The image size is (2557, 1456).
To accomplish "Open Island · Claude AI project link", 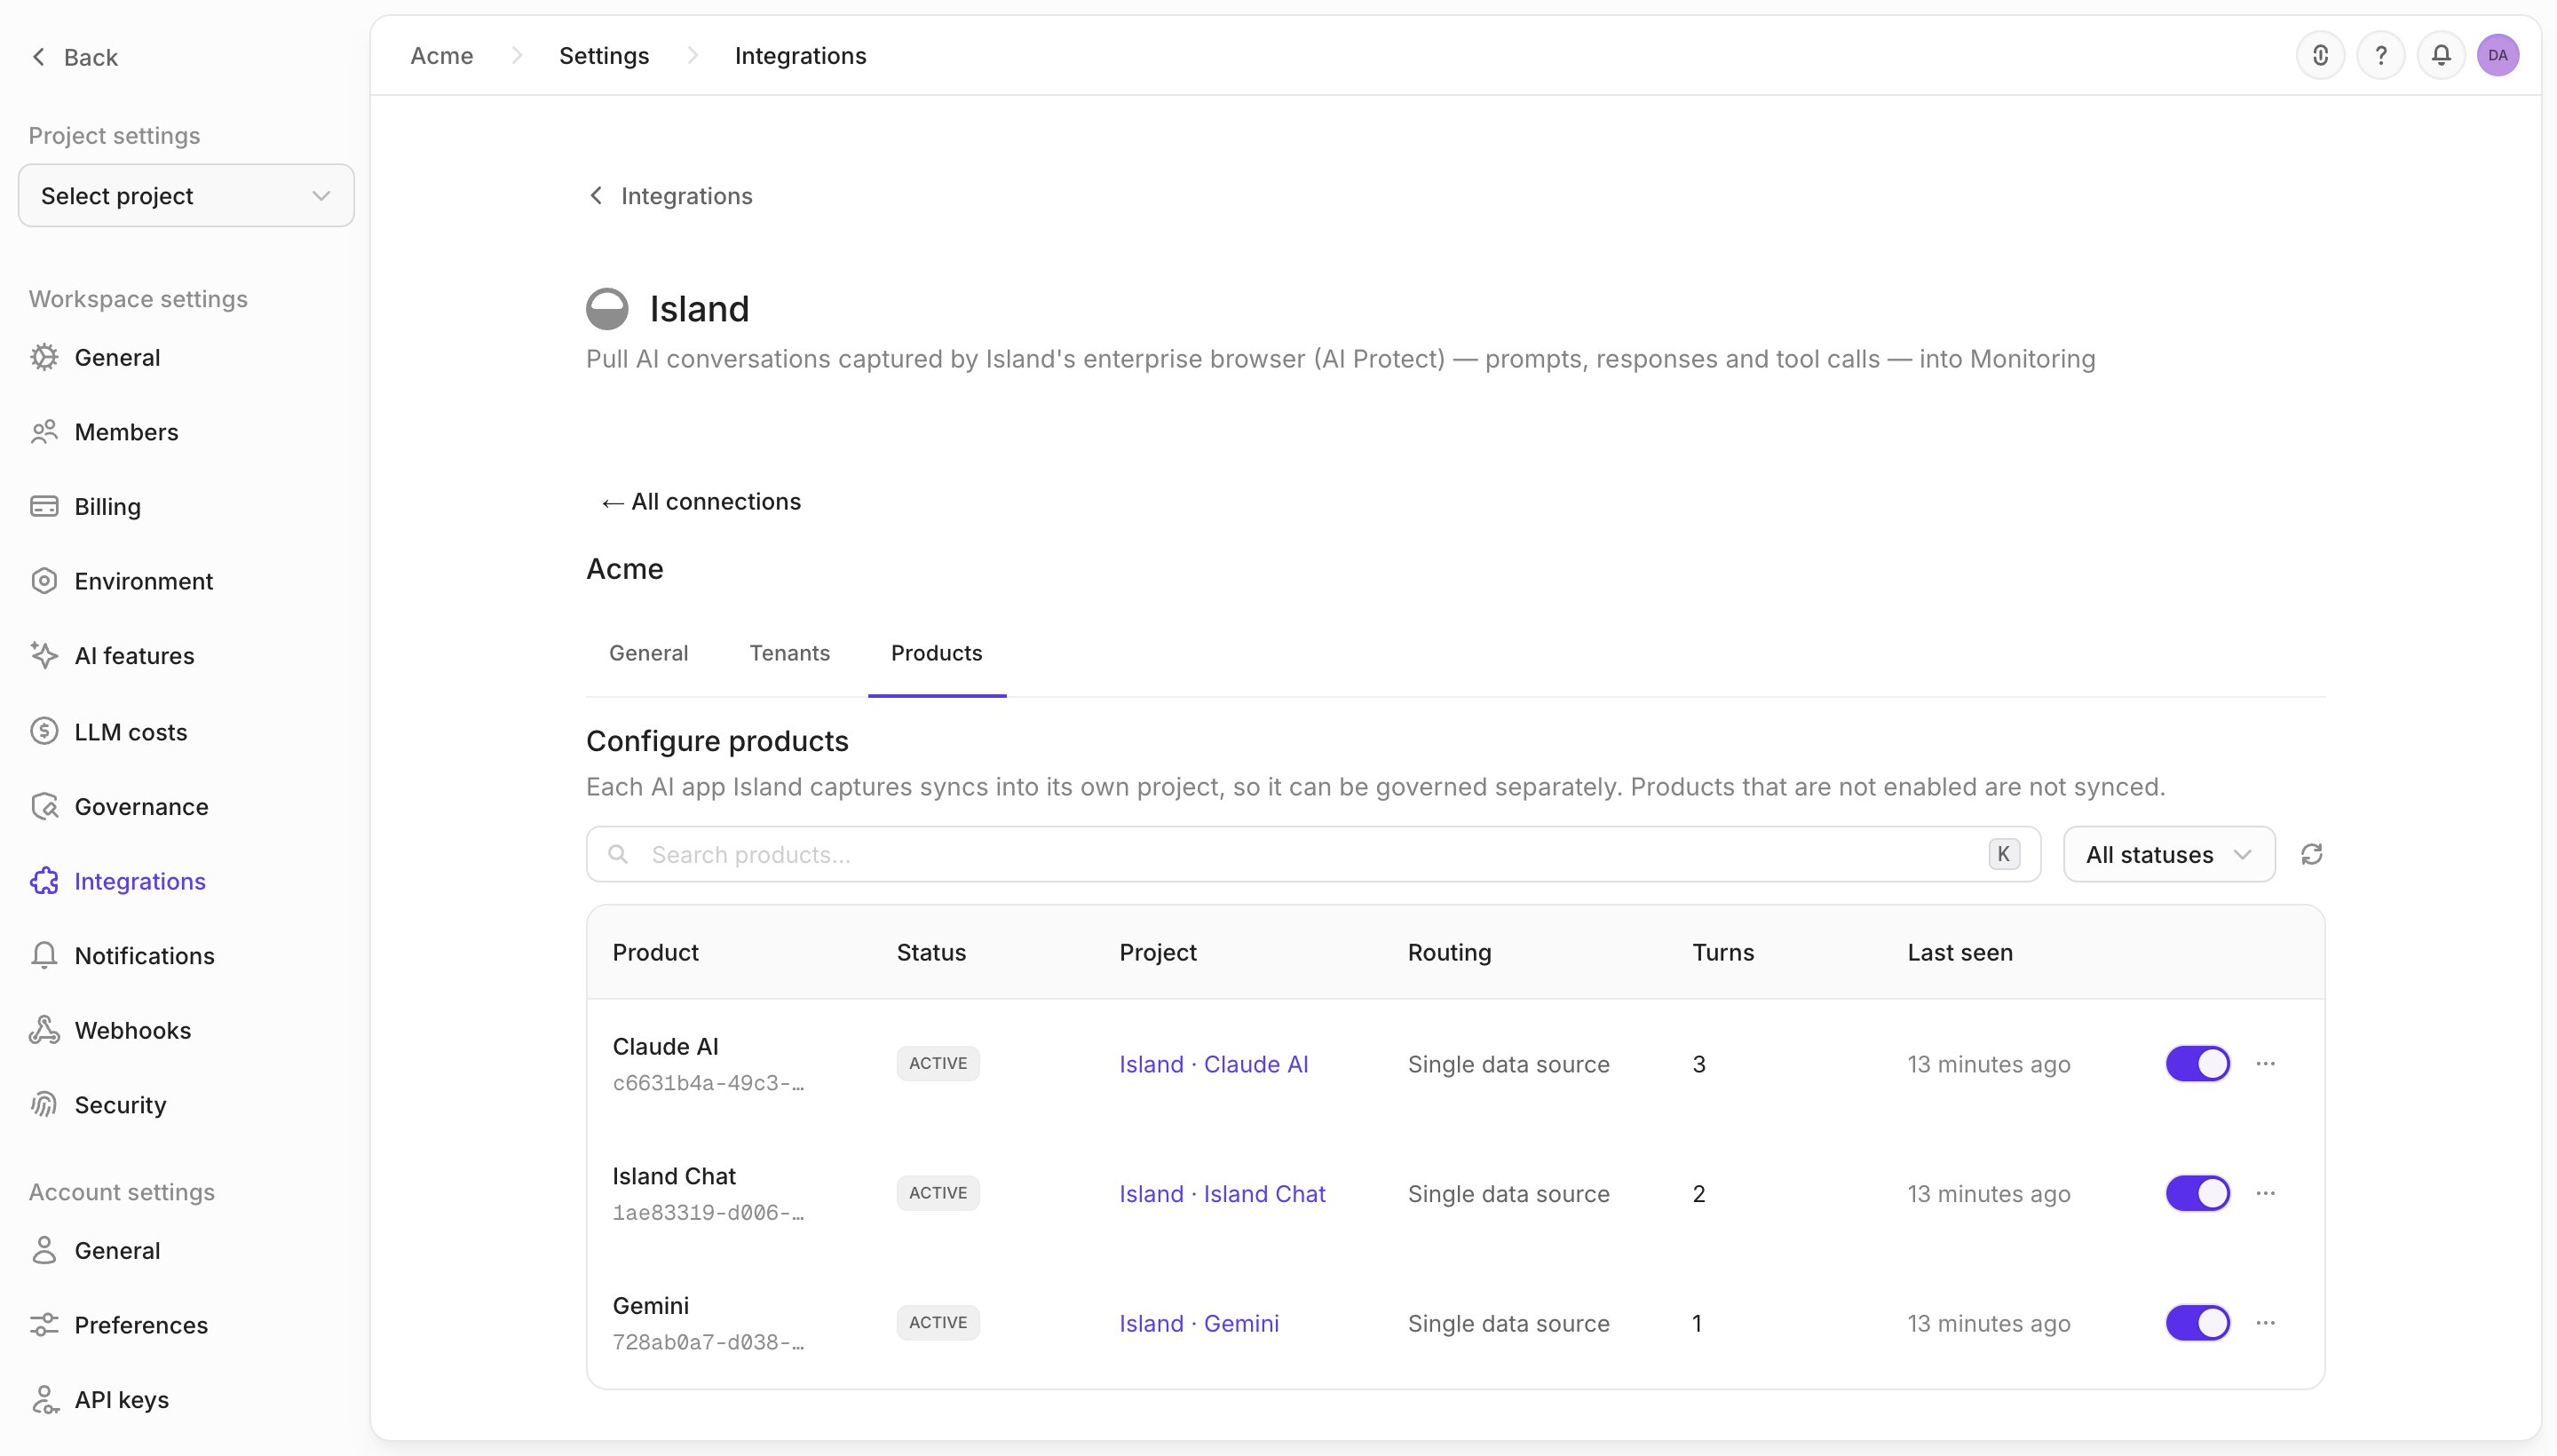I will click(x=1213, y=1064).
